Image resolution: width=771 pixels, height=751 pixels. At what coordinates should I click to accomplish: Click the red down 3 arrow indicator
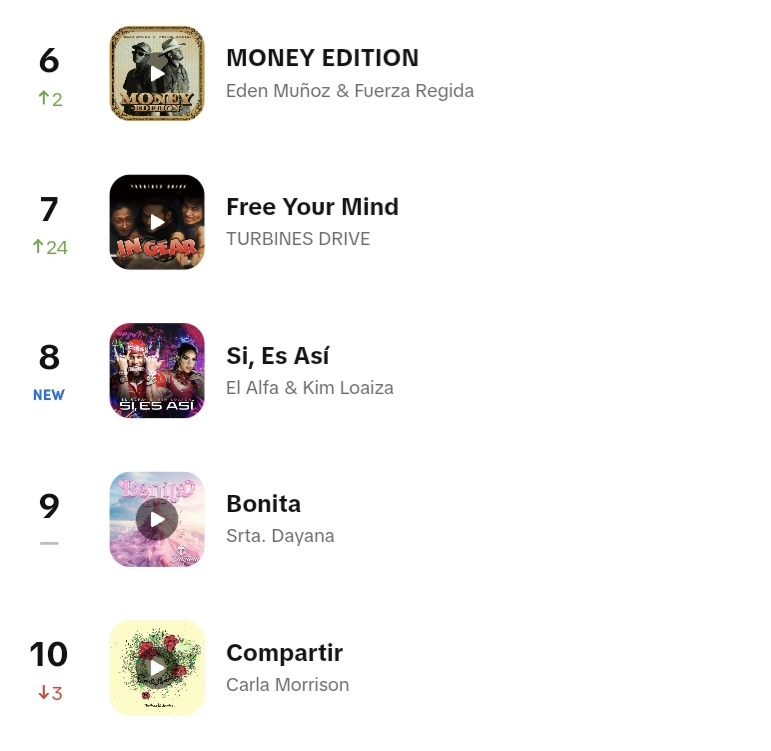tap(50, 693)
